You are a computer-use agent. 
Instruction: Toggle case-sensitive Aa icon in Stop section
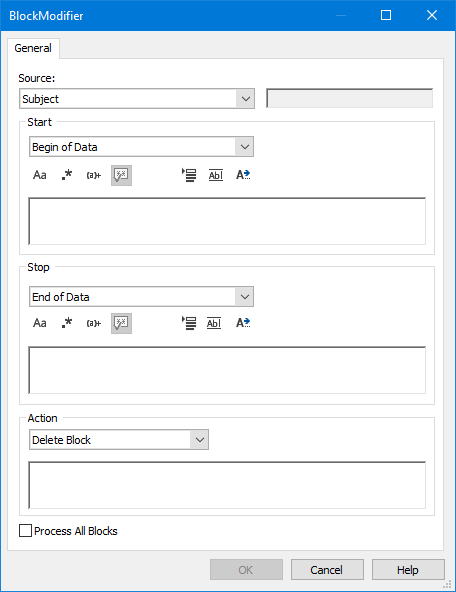click(40, 323)
